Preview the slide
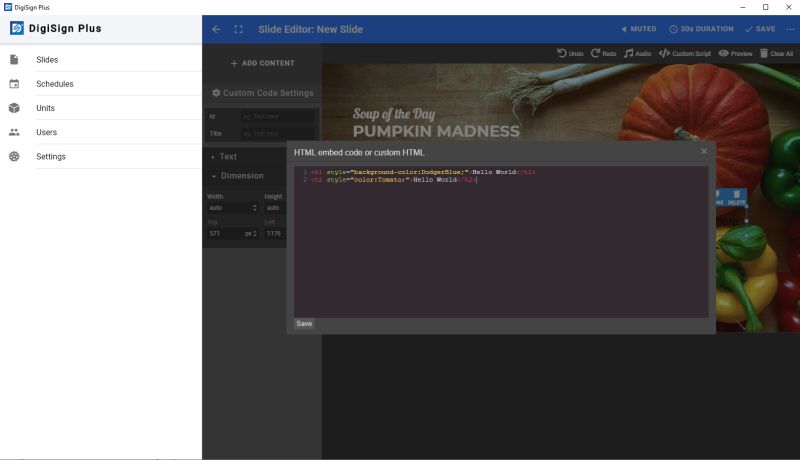Viewport: 800px width, 460px height. pyautogui.click(x=735, y=53)
